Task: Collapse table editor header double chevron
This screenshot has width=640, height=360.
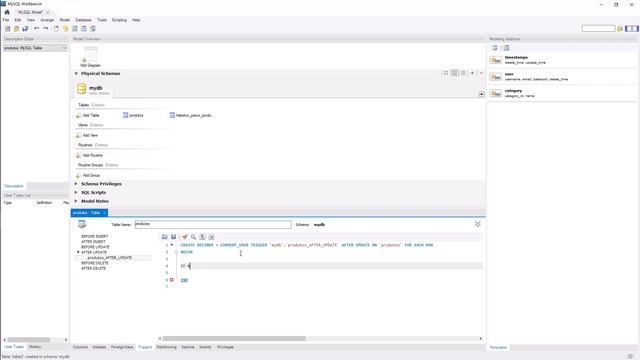Action: (x=478, y=224)
